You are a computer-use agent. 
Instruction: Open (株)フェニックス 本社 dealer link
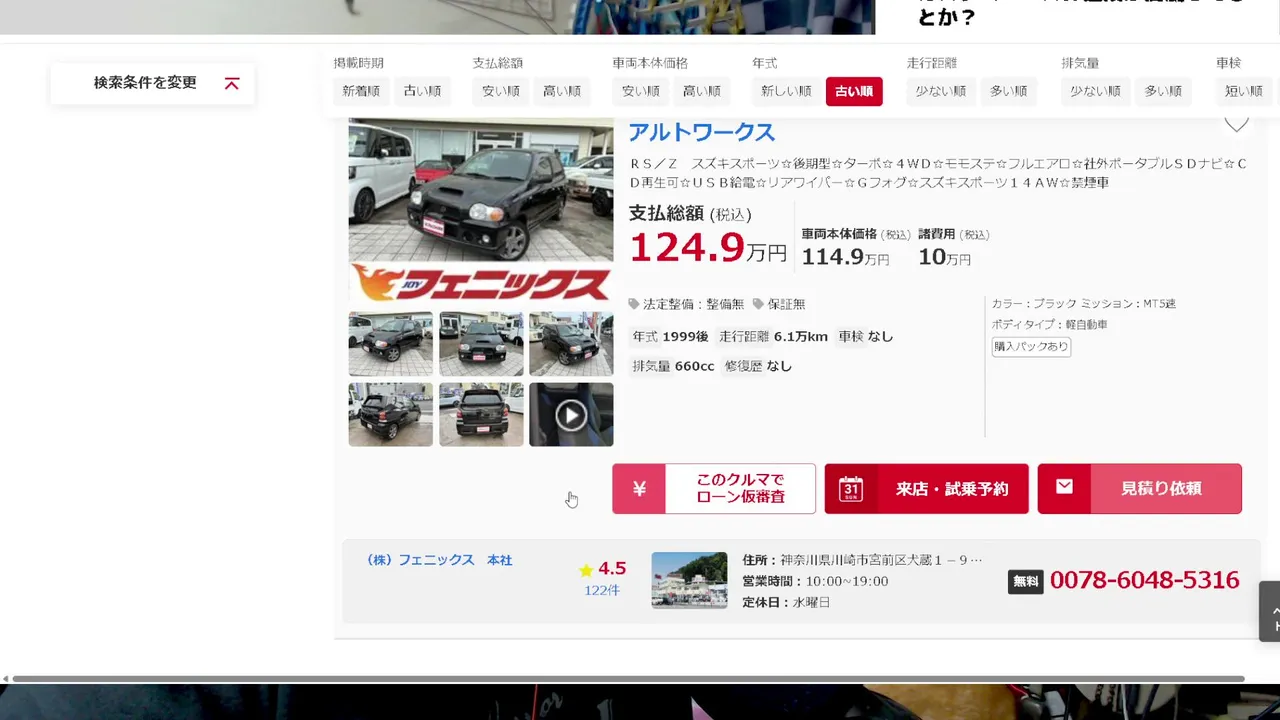pyautogui.click(x=439, y=560)
